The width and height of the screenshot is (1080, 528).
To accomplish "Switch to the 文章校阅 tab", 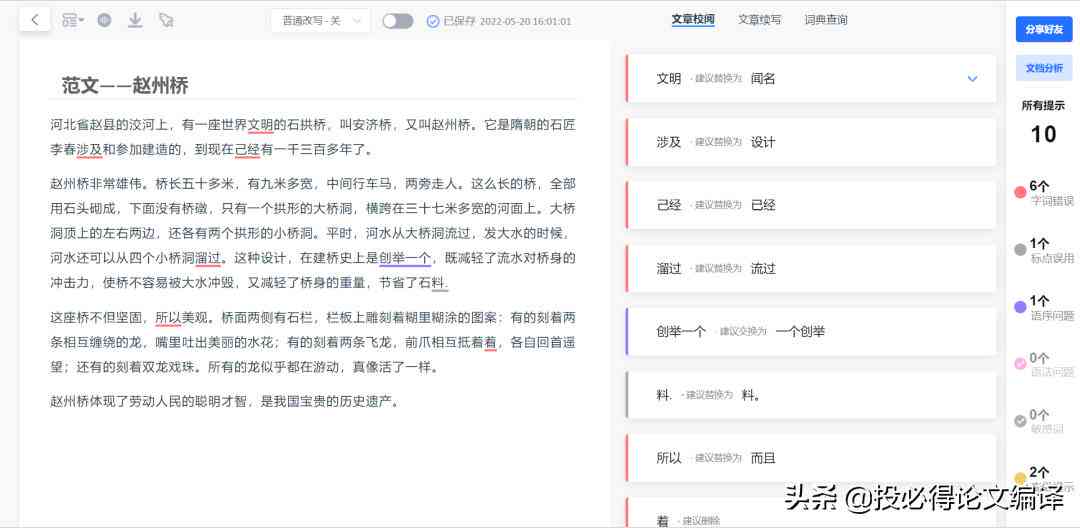I will [x=693, y=20].
